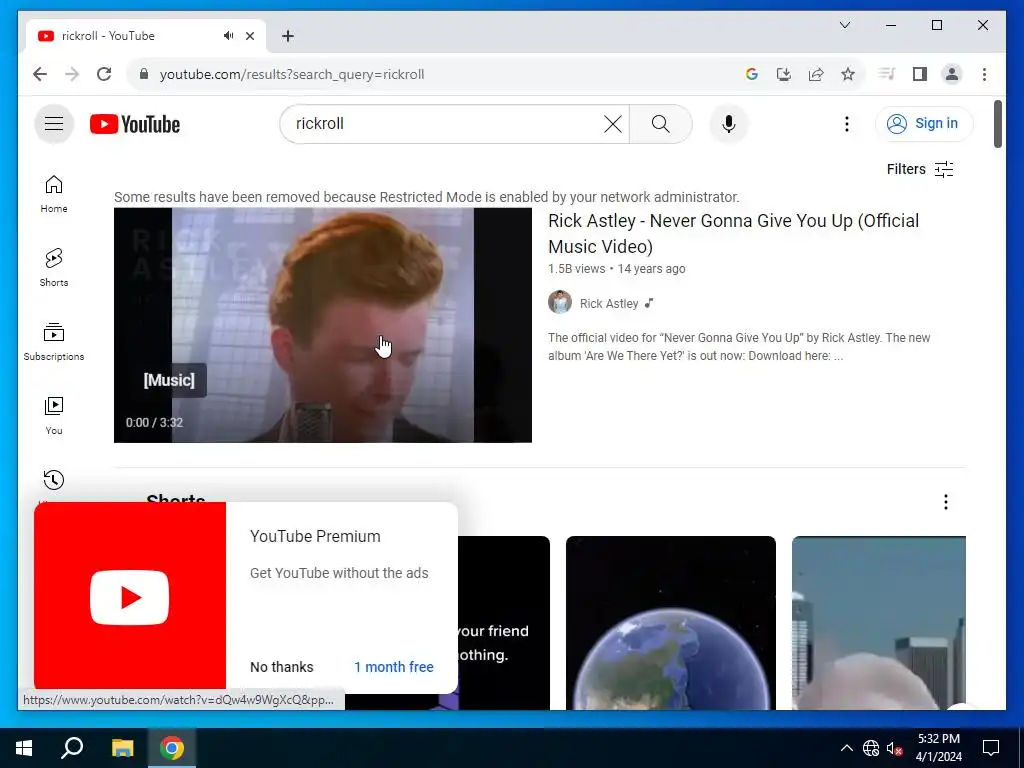1024x768 pixels.
Task: Open Shorts section three-dot options
Action: (946, 502)
